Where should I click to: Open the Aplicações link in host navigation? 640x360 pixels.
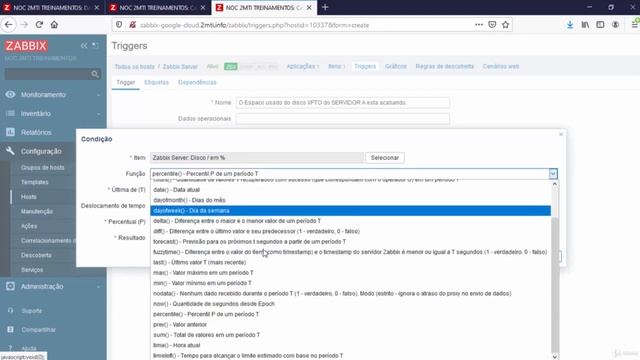(302, 66)
